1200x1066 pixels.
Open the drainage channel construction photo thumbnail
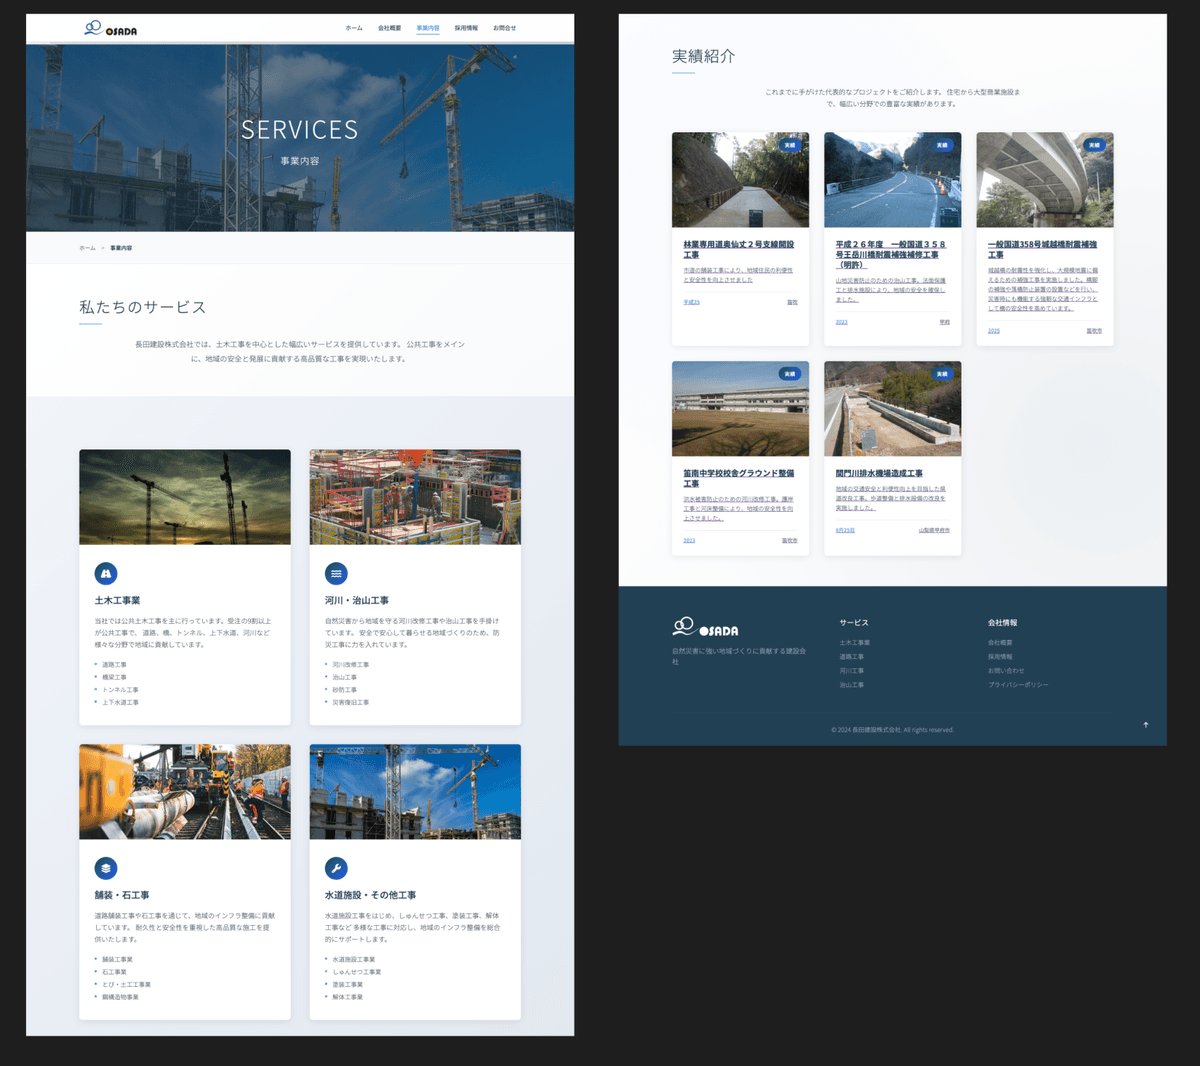(x=892, y=409)
